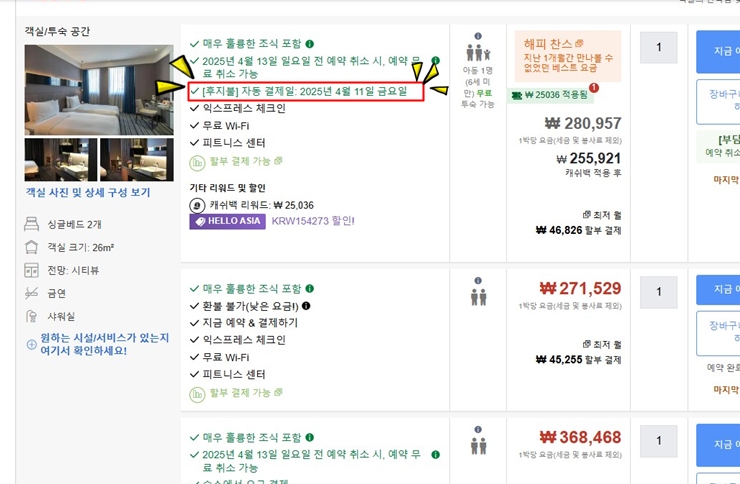Click info icon next to non-refundable low rate
The height and width of the screenshot is (484, 740).
306,306
